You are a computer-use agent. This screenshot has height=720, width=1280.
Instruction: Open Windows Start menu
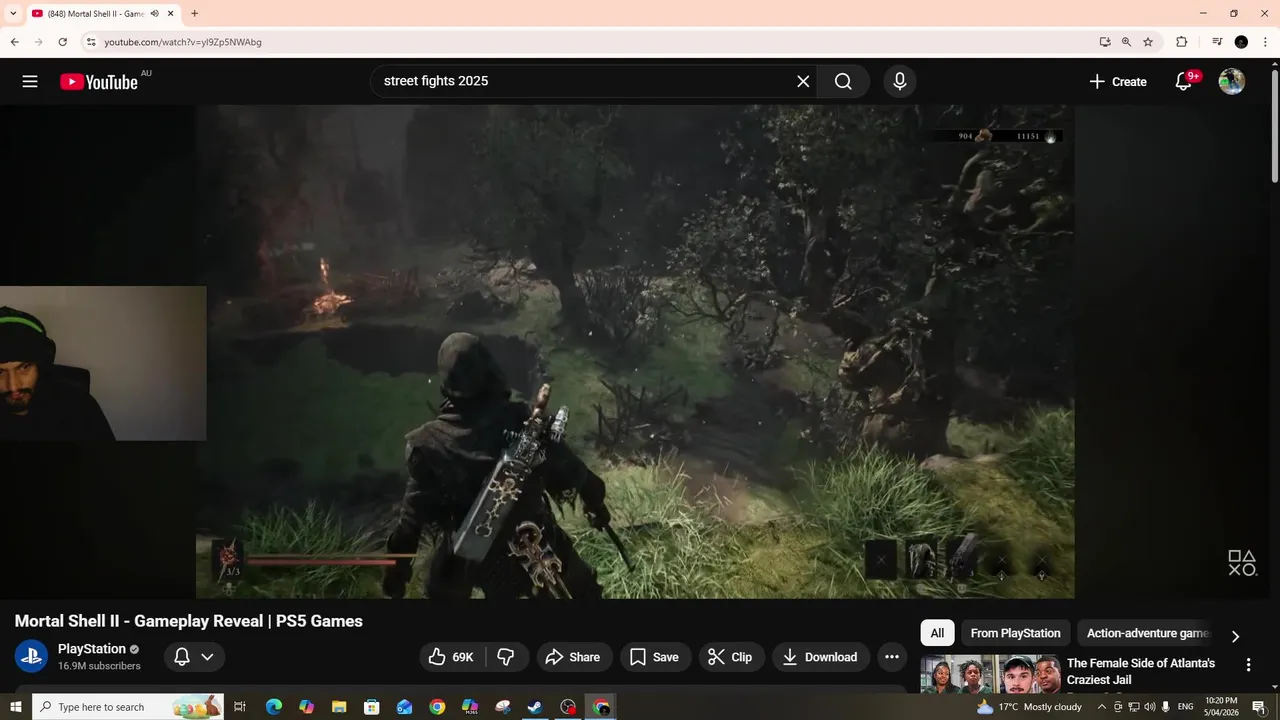point(15,707)
